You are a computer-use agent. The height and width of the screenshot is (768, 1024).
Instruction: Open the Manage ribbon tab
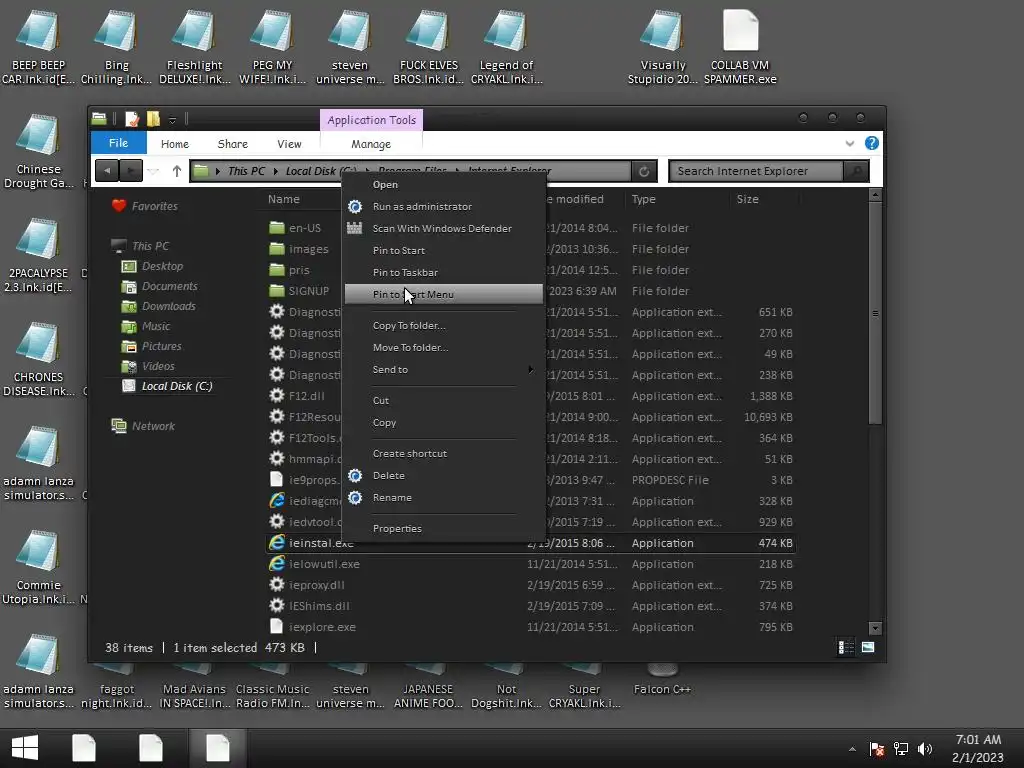point(371,144)
